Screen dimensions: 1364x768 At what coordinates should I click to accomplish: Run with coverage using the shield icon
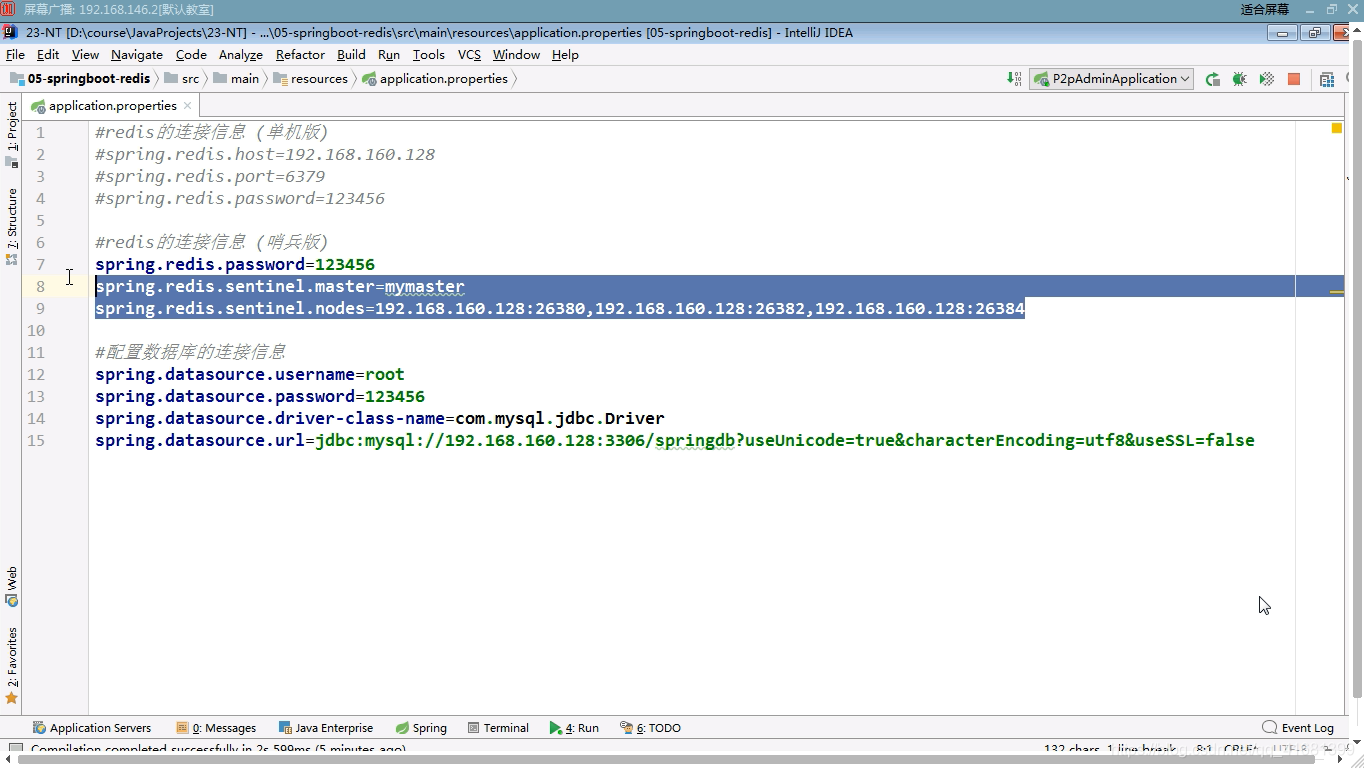(x=1267, y=79)
